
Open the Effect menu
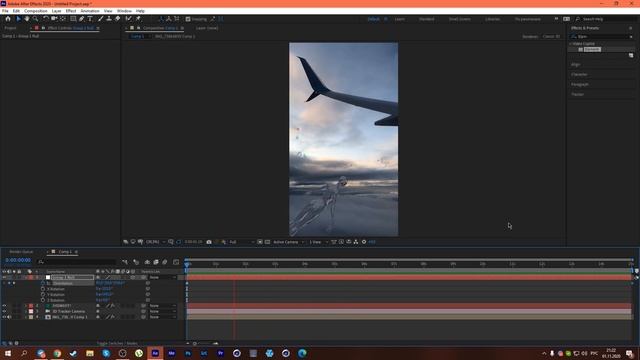click(71, 11)
